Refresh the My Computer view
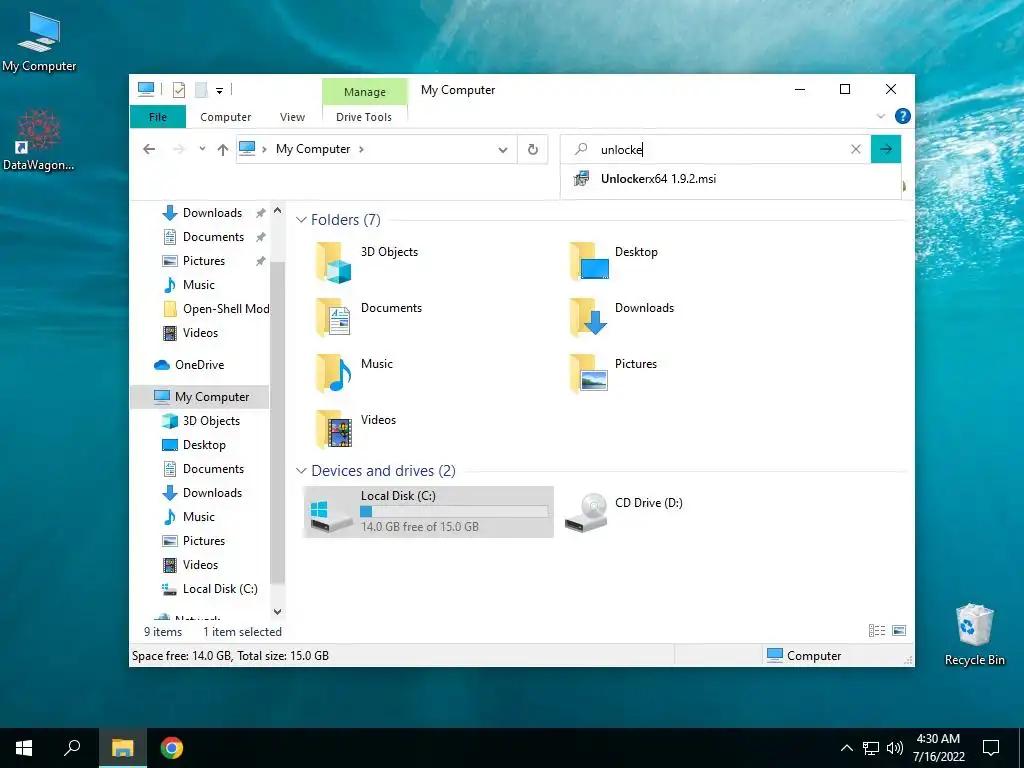The width and height of the screenshot is (1024, 768). (533, 150)
